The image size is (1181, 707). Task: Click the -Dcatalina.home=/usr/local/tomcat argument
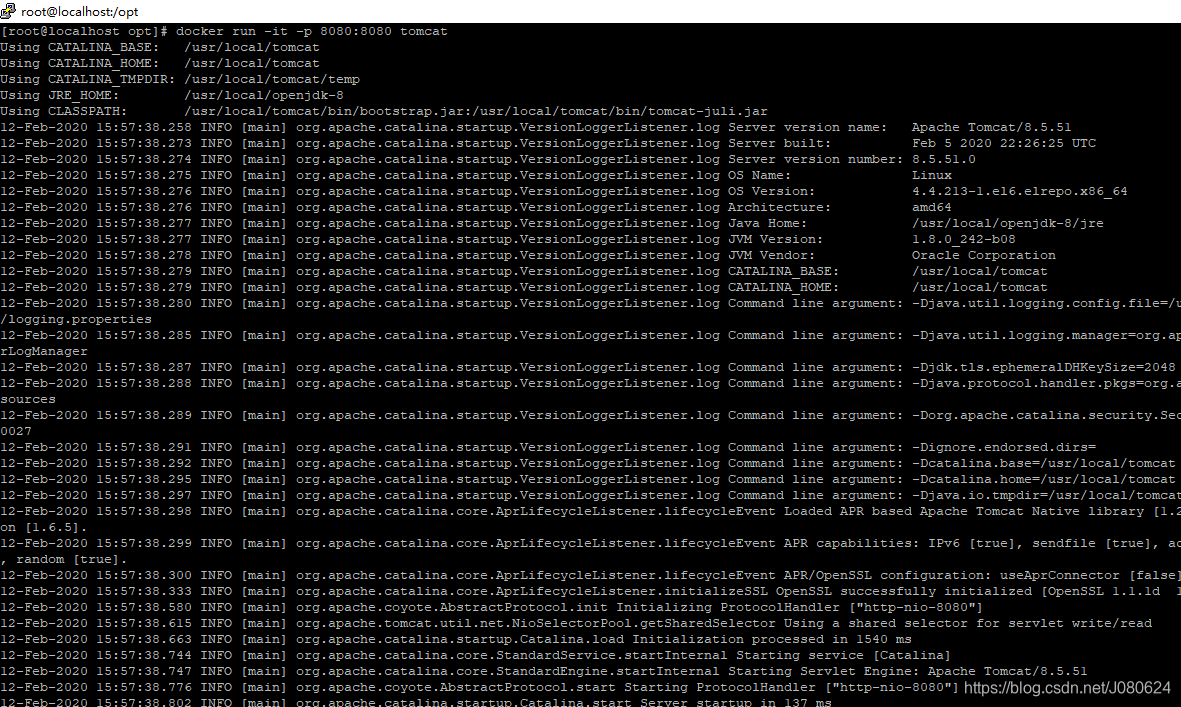coord(1043,480)
